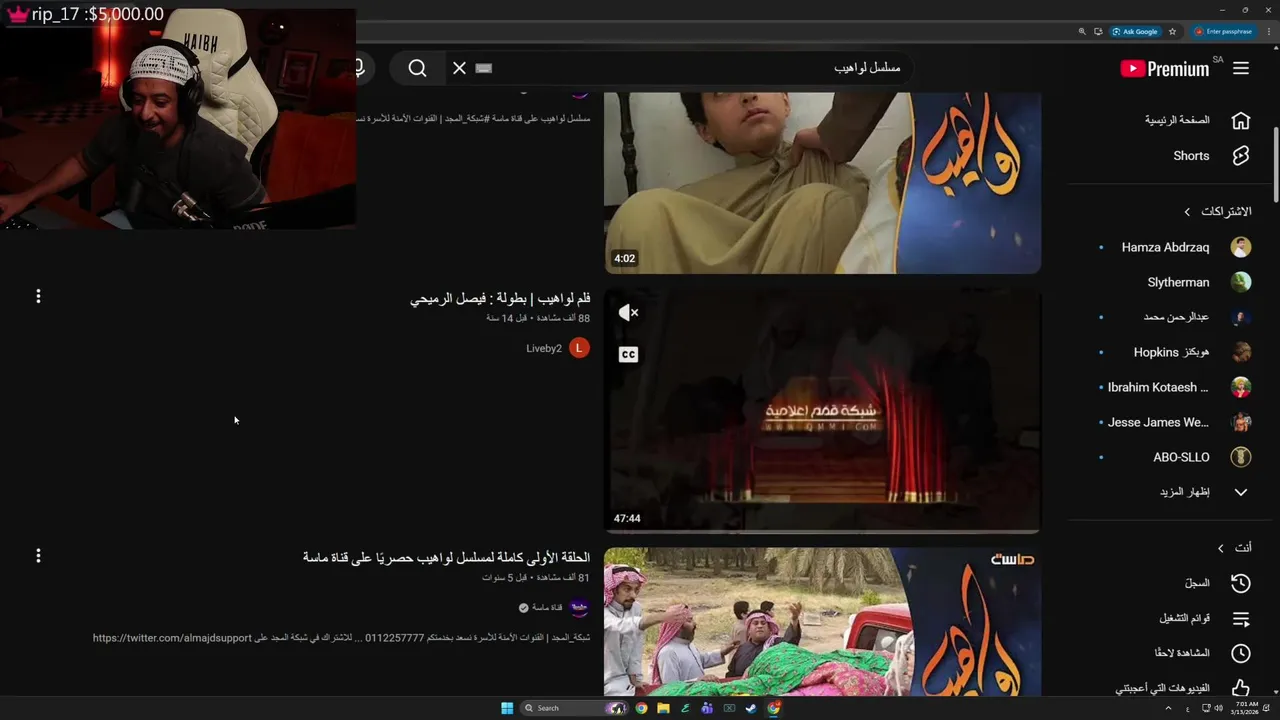Click the Liveby2 channel avatar
This screenshot has width=1280, height=720.
(579, 348)
